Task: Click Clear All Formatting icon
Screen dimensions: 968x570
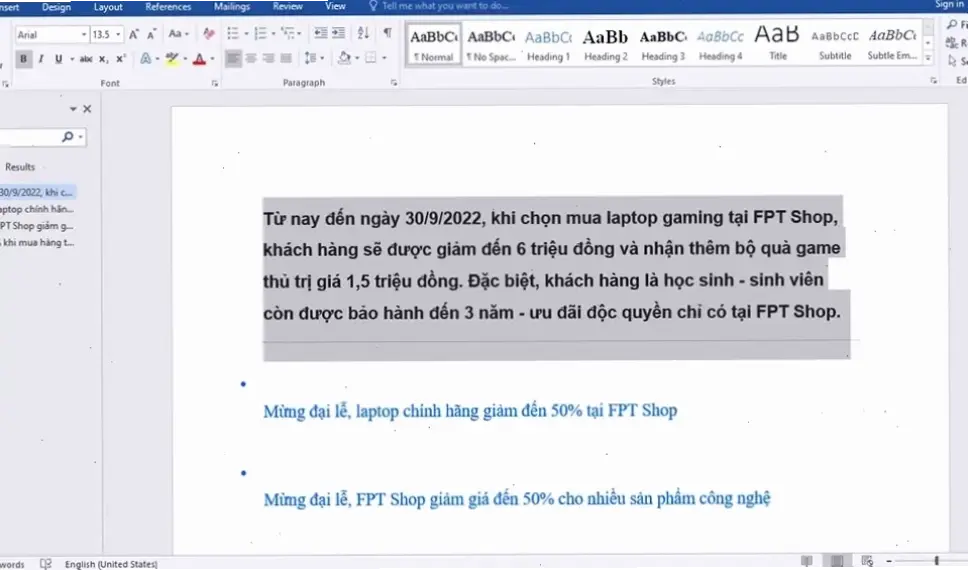Action: coord(209,34)
